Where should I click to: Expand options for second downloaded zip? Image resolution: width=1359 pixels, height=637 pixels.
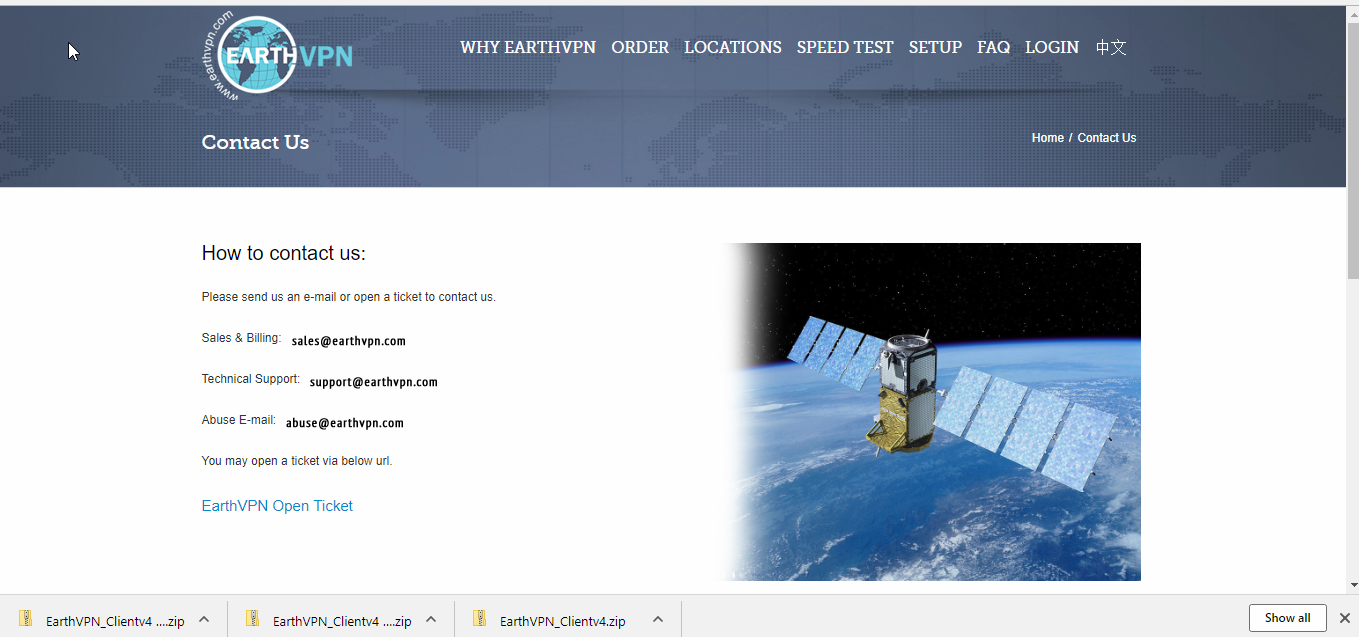[431, 620]
